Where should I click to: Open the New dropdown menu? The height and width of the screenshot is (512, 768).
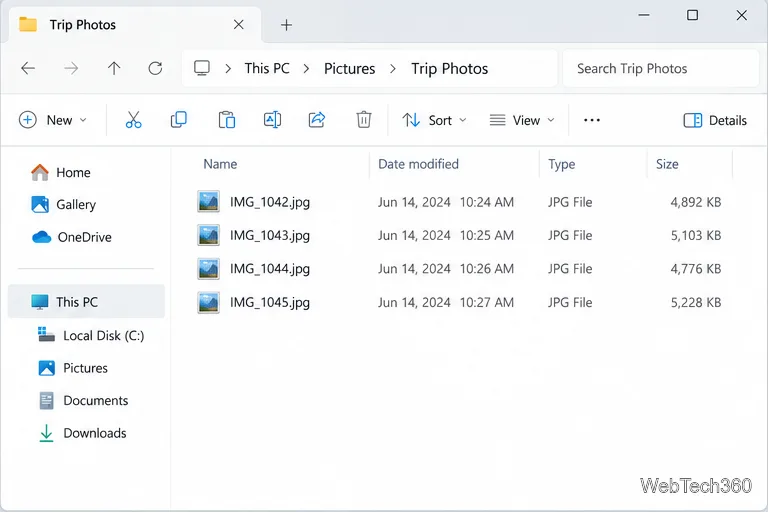[x=53, y=120]
